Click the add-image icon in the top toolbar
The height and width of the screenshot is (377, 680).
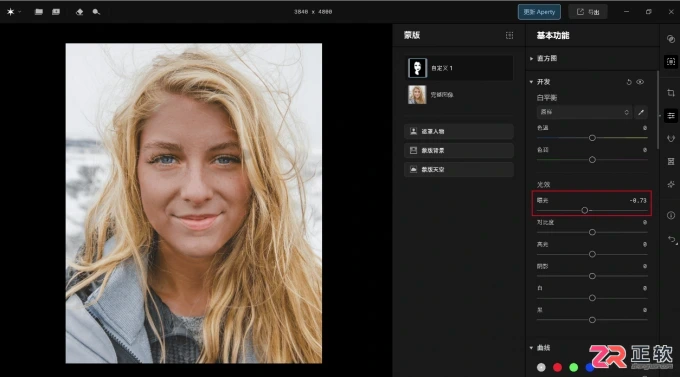(x=56, y=12)
